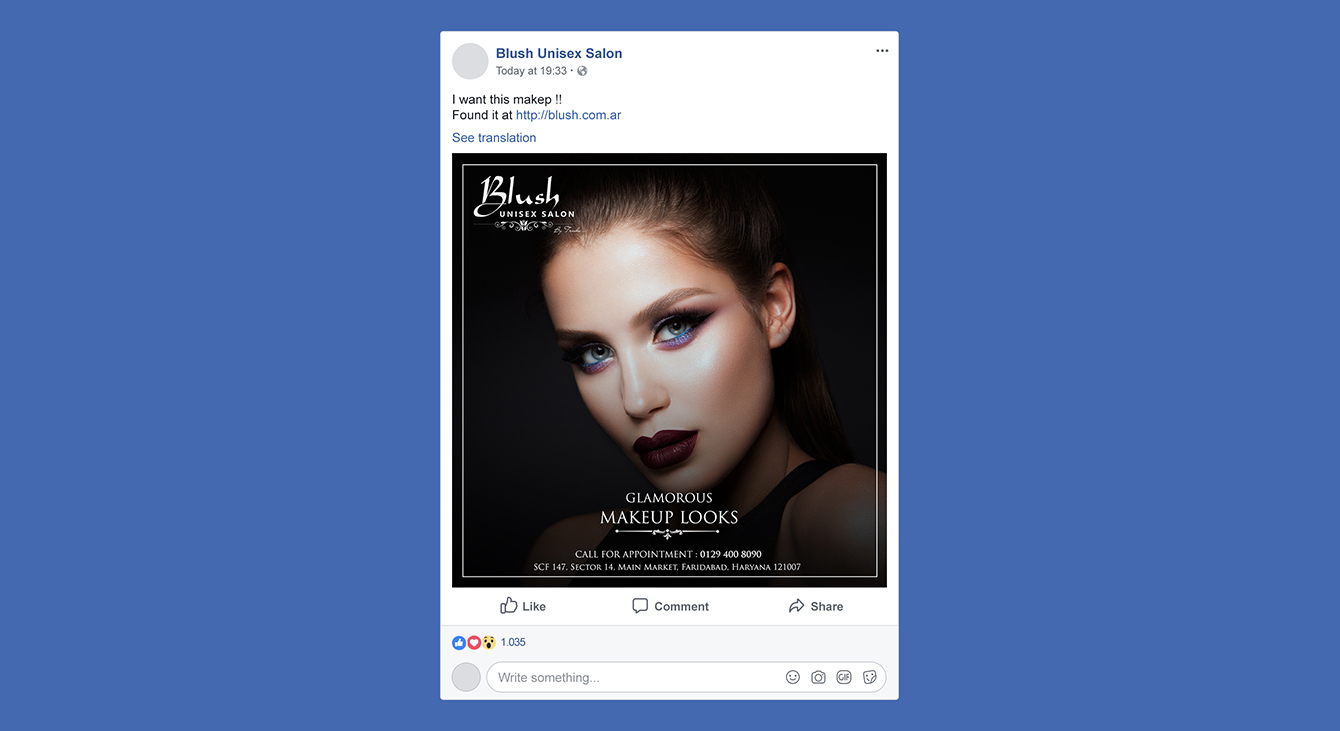The height and width of the screenshot is (731, 1340).
Task: Click the blue like reaction icon
Action: 459,643
